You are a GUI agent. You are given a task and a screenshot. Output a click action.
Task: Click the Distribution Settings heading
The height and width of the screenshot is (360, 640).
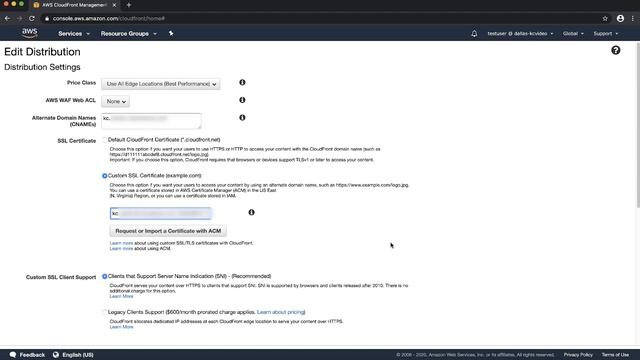[42, 67]
